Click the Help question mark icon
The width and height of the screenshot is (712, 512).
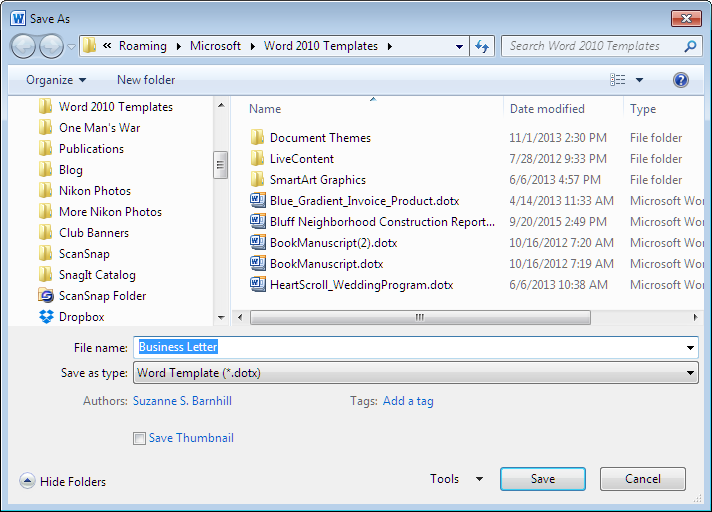pyautogui.click(x=681, y=80)
